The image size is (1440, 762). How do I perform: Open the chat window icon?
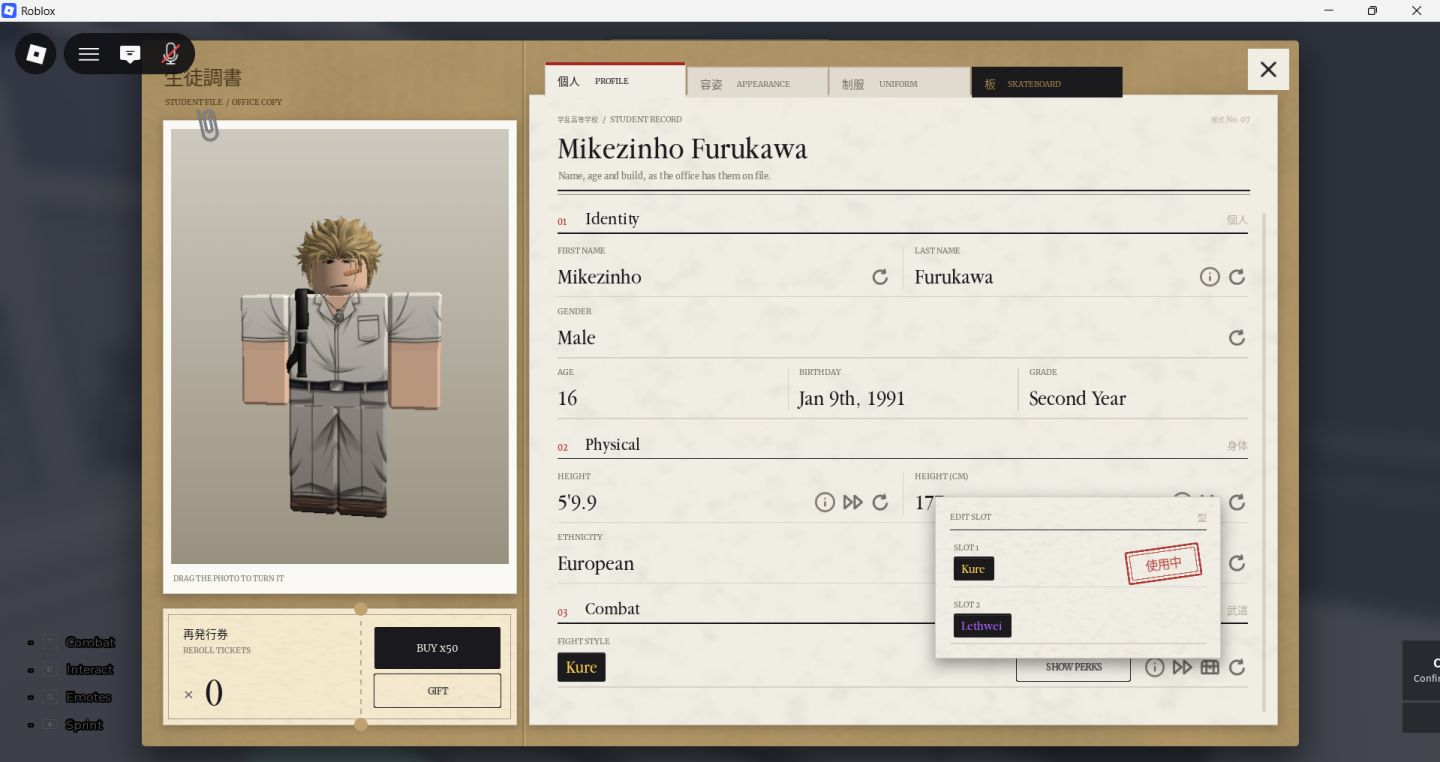pyautogui.click(x=130, y=54)
